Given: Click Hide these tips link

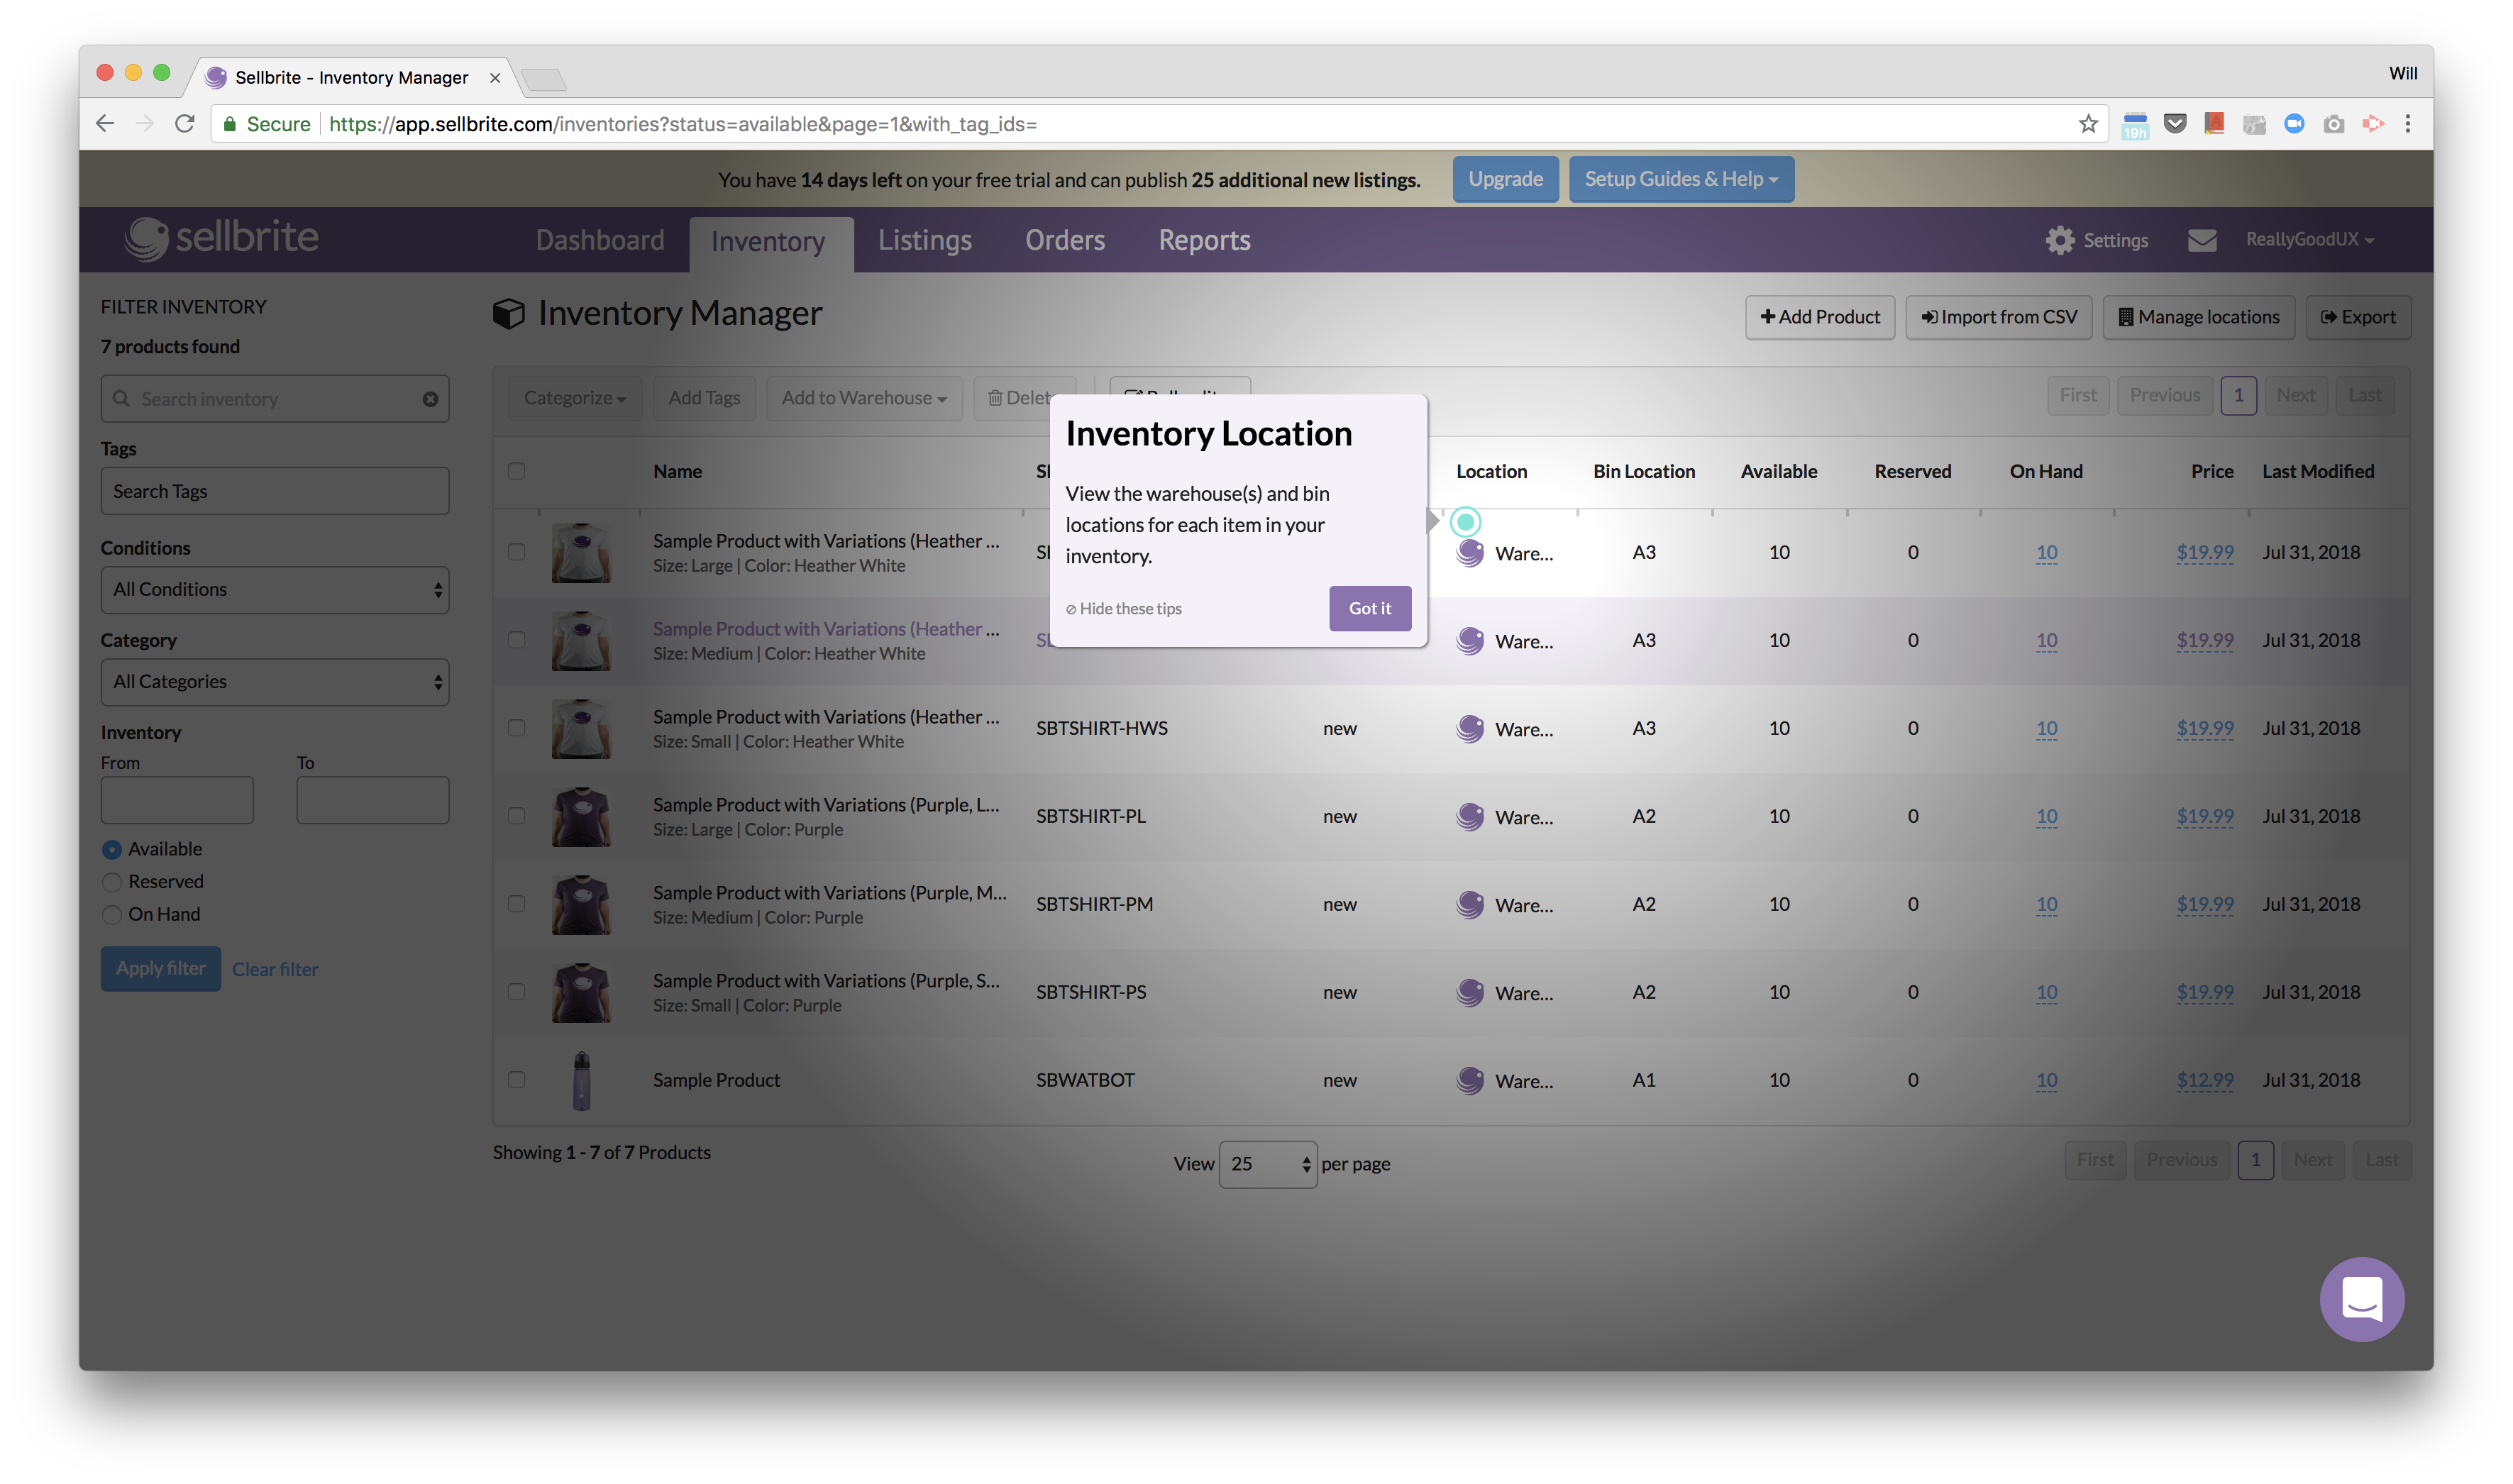Looking at the screenshot, I should pyautogui.click(x=1124, y=609).
